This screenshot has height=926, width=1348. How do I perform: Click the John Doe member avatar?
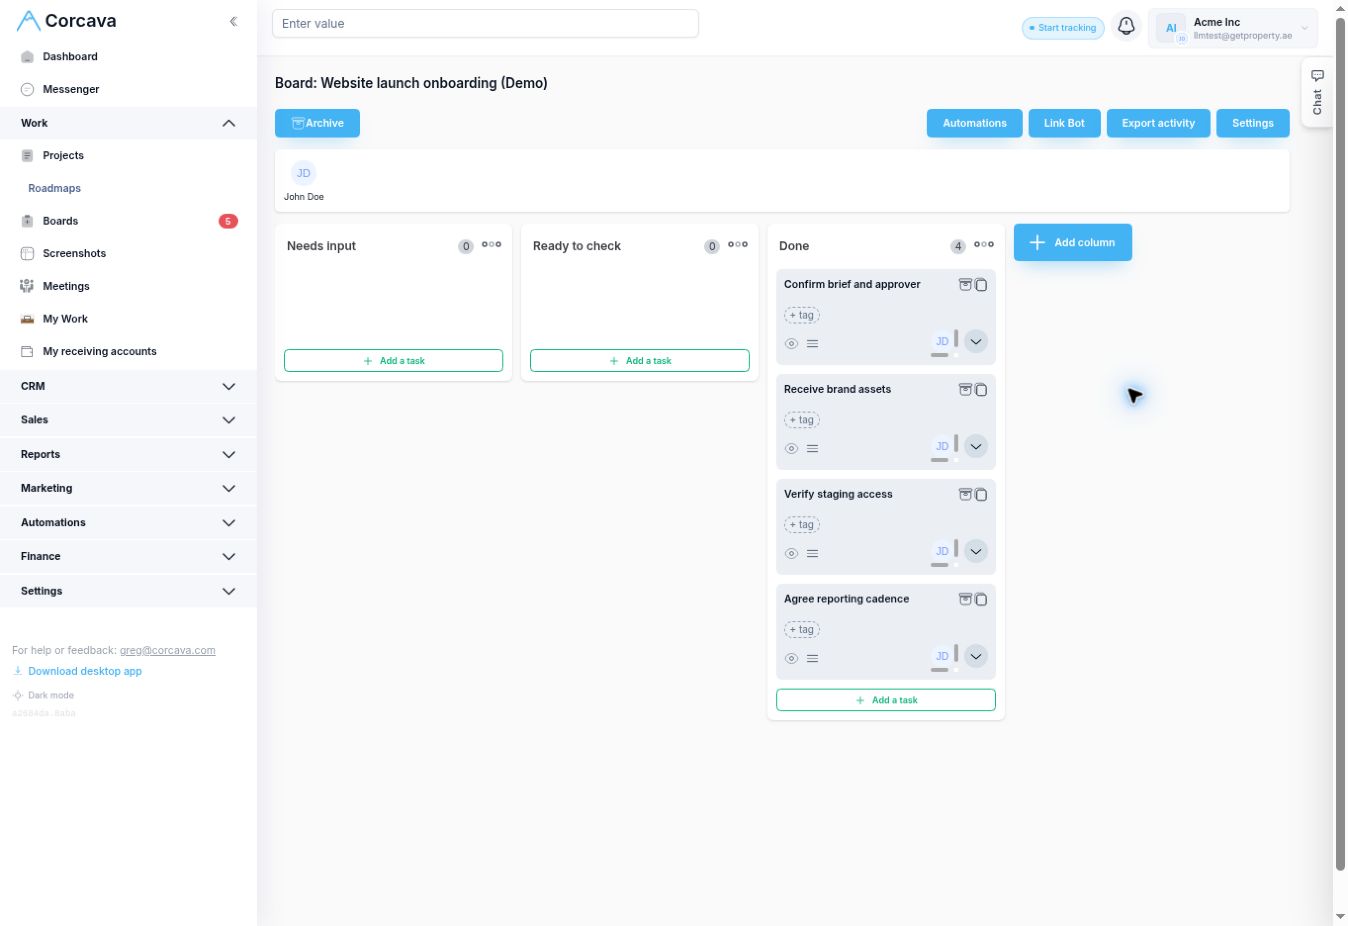304,173
